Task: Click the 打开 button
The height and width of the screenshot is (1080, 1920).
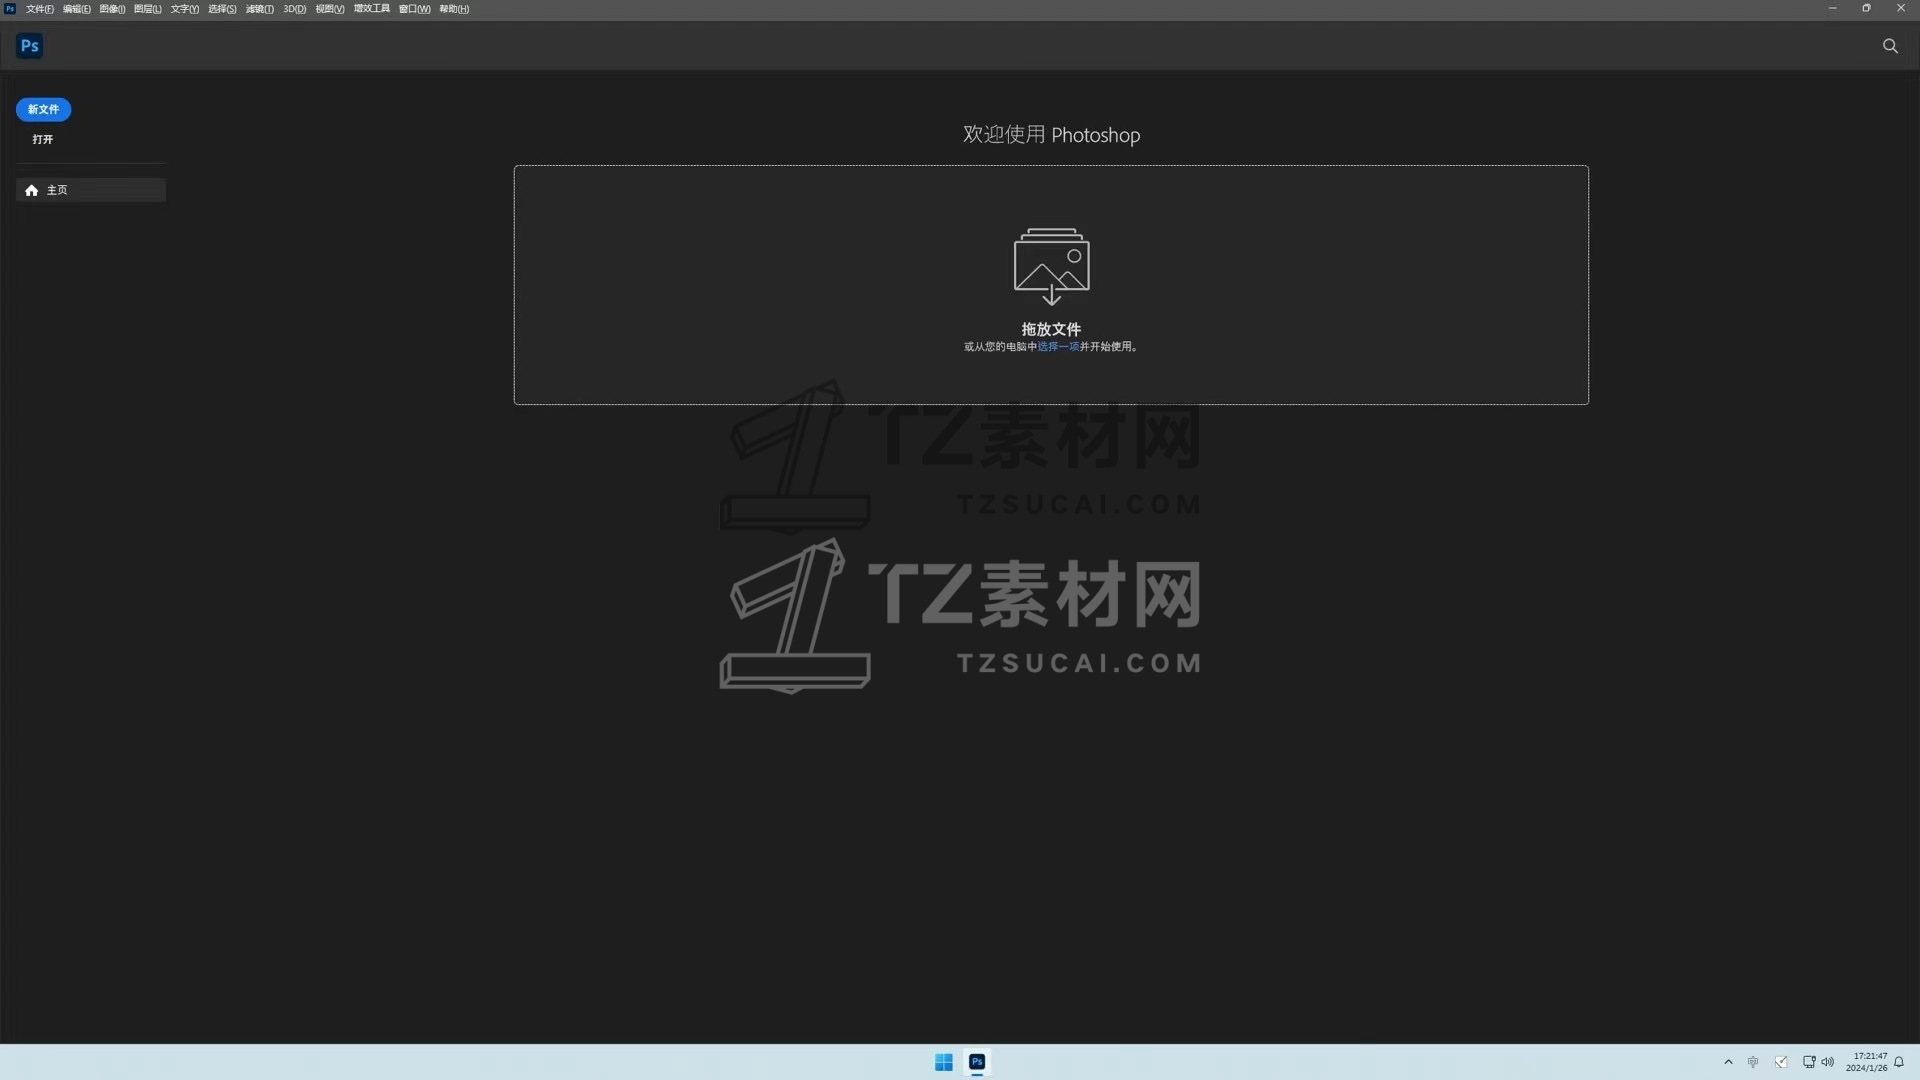Action: click(42, 139)
